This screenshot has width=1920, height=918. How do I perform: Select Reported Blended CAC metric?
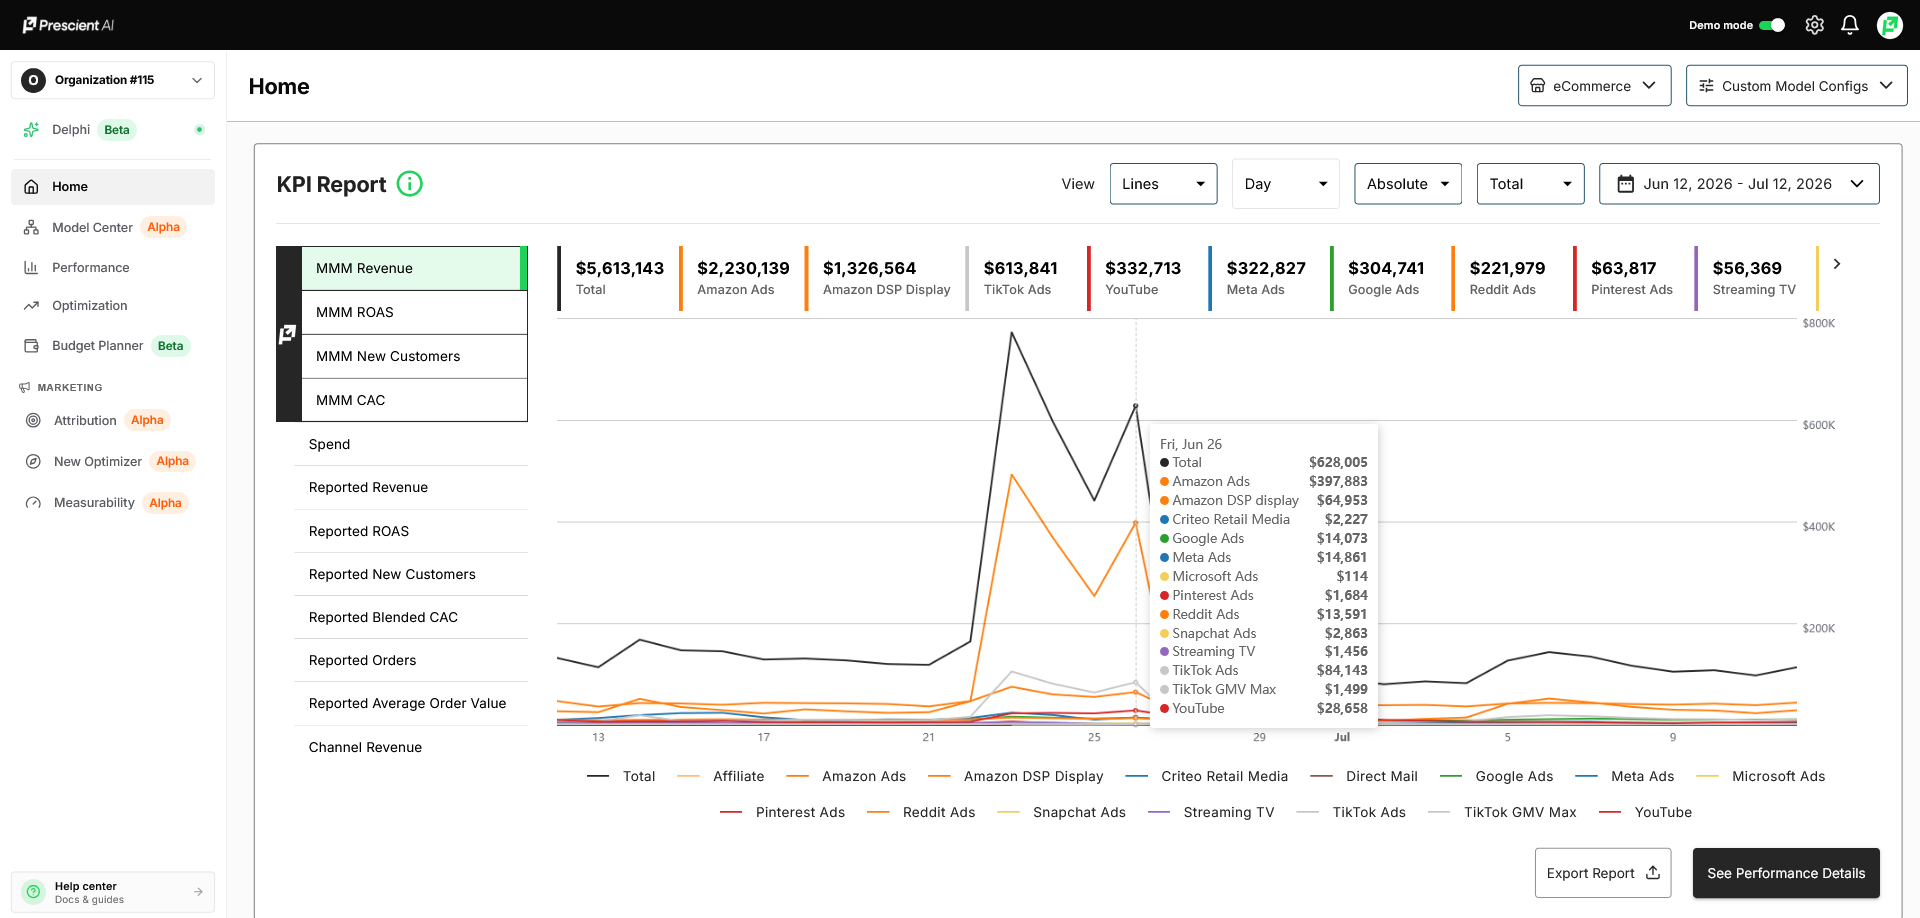[x=411, y=617]
